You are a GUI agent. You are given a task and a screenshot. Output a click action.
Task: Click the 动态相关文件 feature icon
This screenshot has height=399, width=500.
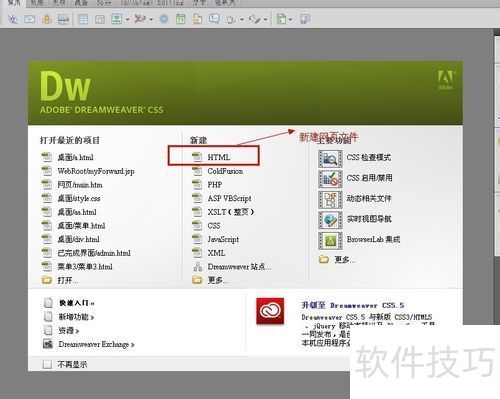click(330, 199)
